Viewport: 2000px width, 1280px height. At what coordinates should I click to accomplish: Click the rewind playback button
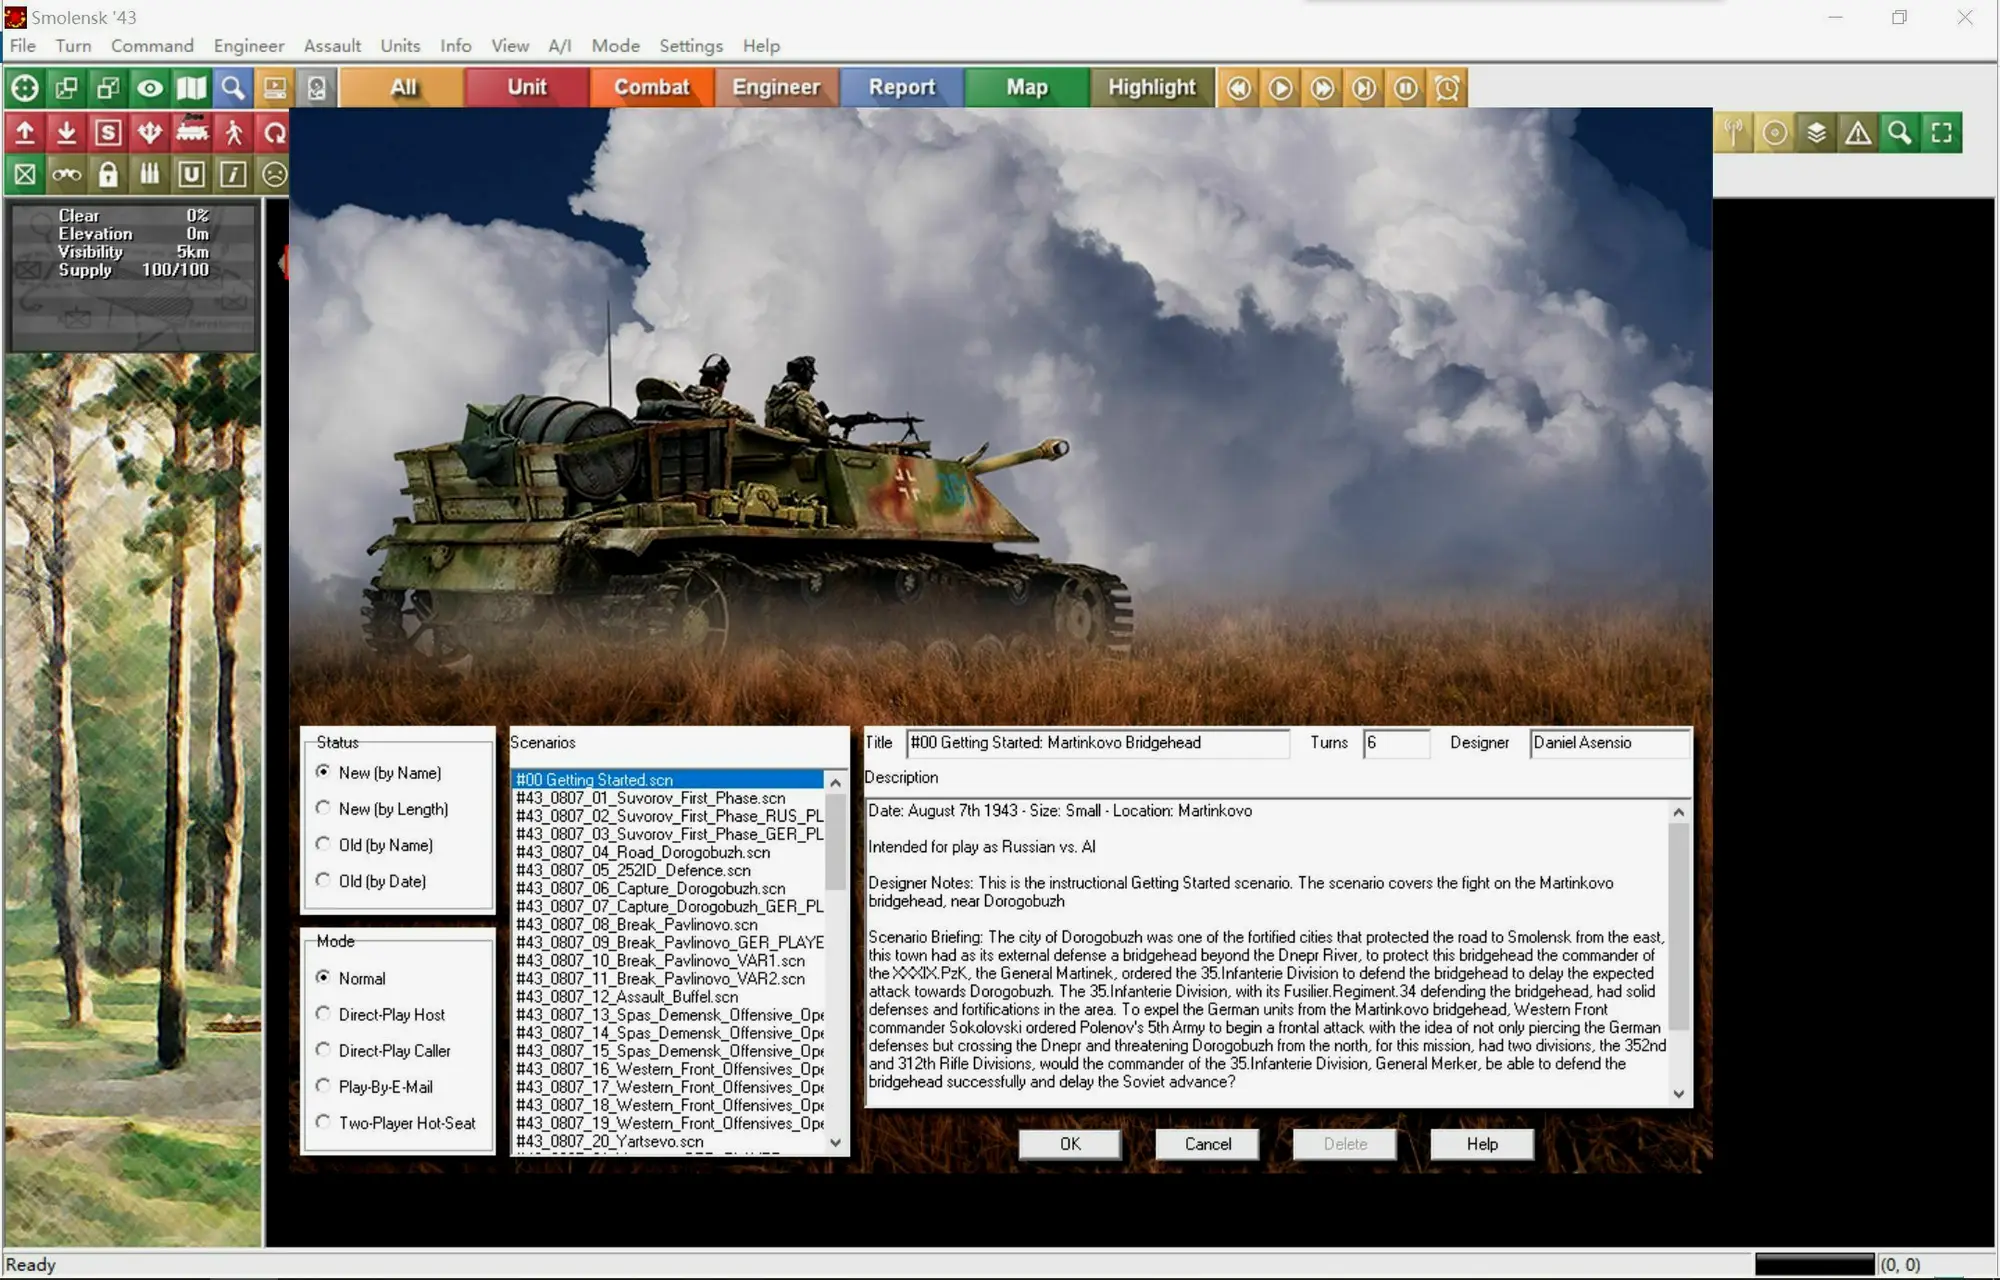(x=1239, y=88)
